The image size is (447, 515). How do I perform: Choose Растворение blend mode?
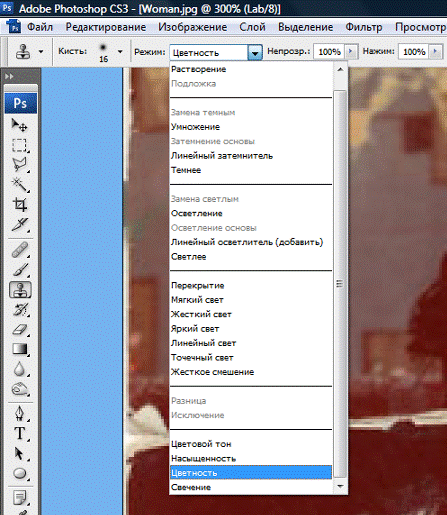(251, 69)
